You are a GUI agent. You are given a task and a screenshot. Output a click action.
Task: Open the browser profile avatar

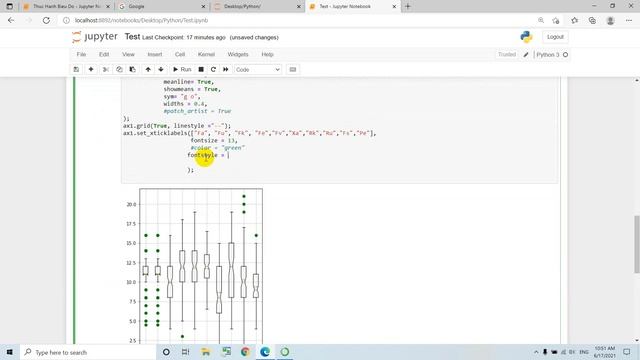[x=611, y=20]
